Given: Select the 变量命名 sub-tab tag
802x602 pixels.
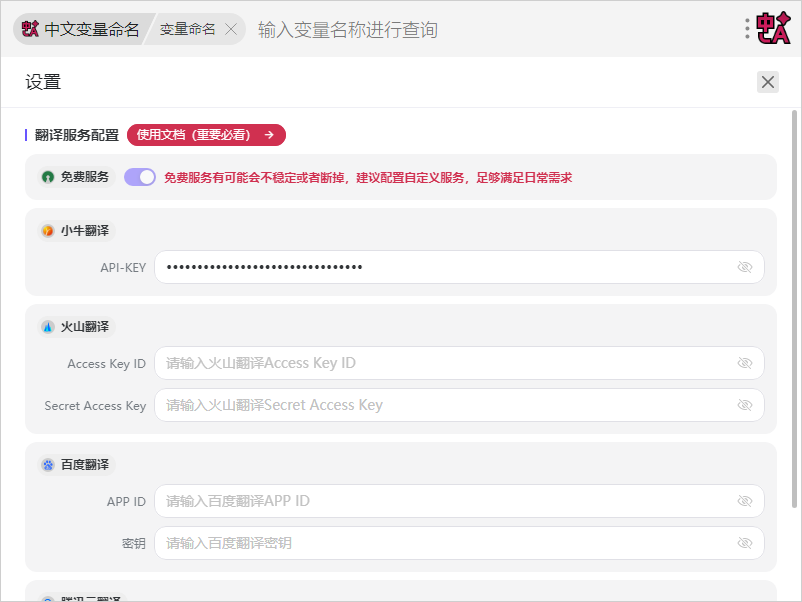Looking at the screenshot, I should pos(187,29).
